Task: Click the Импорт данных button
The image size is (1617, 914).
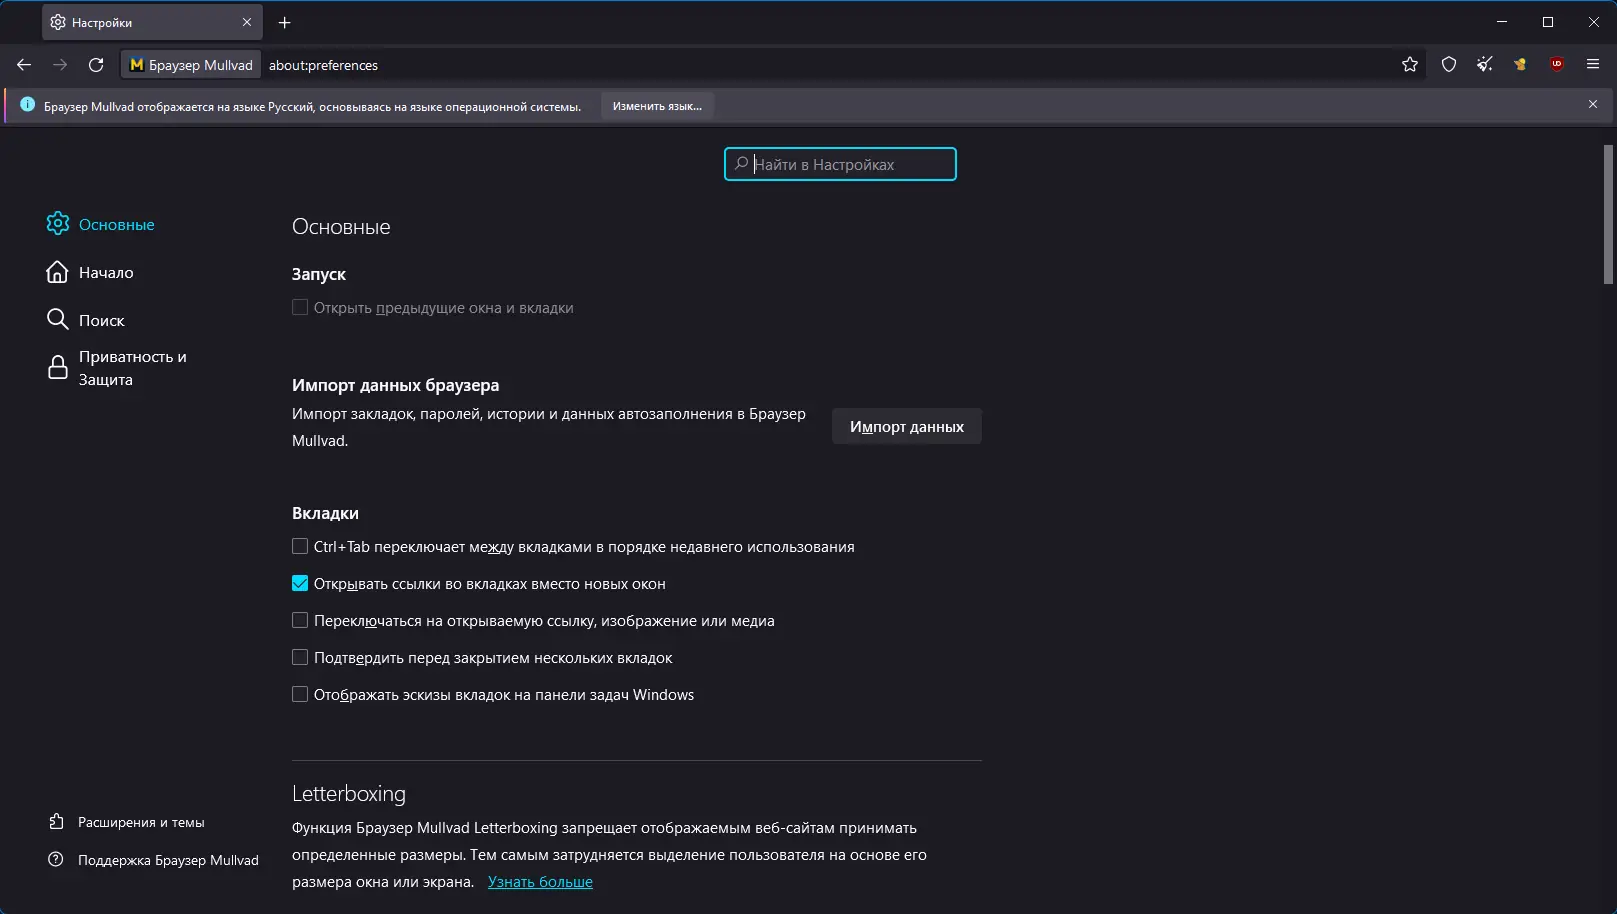Action: tap(906, 426)
